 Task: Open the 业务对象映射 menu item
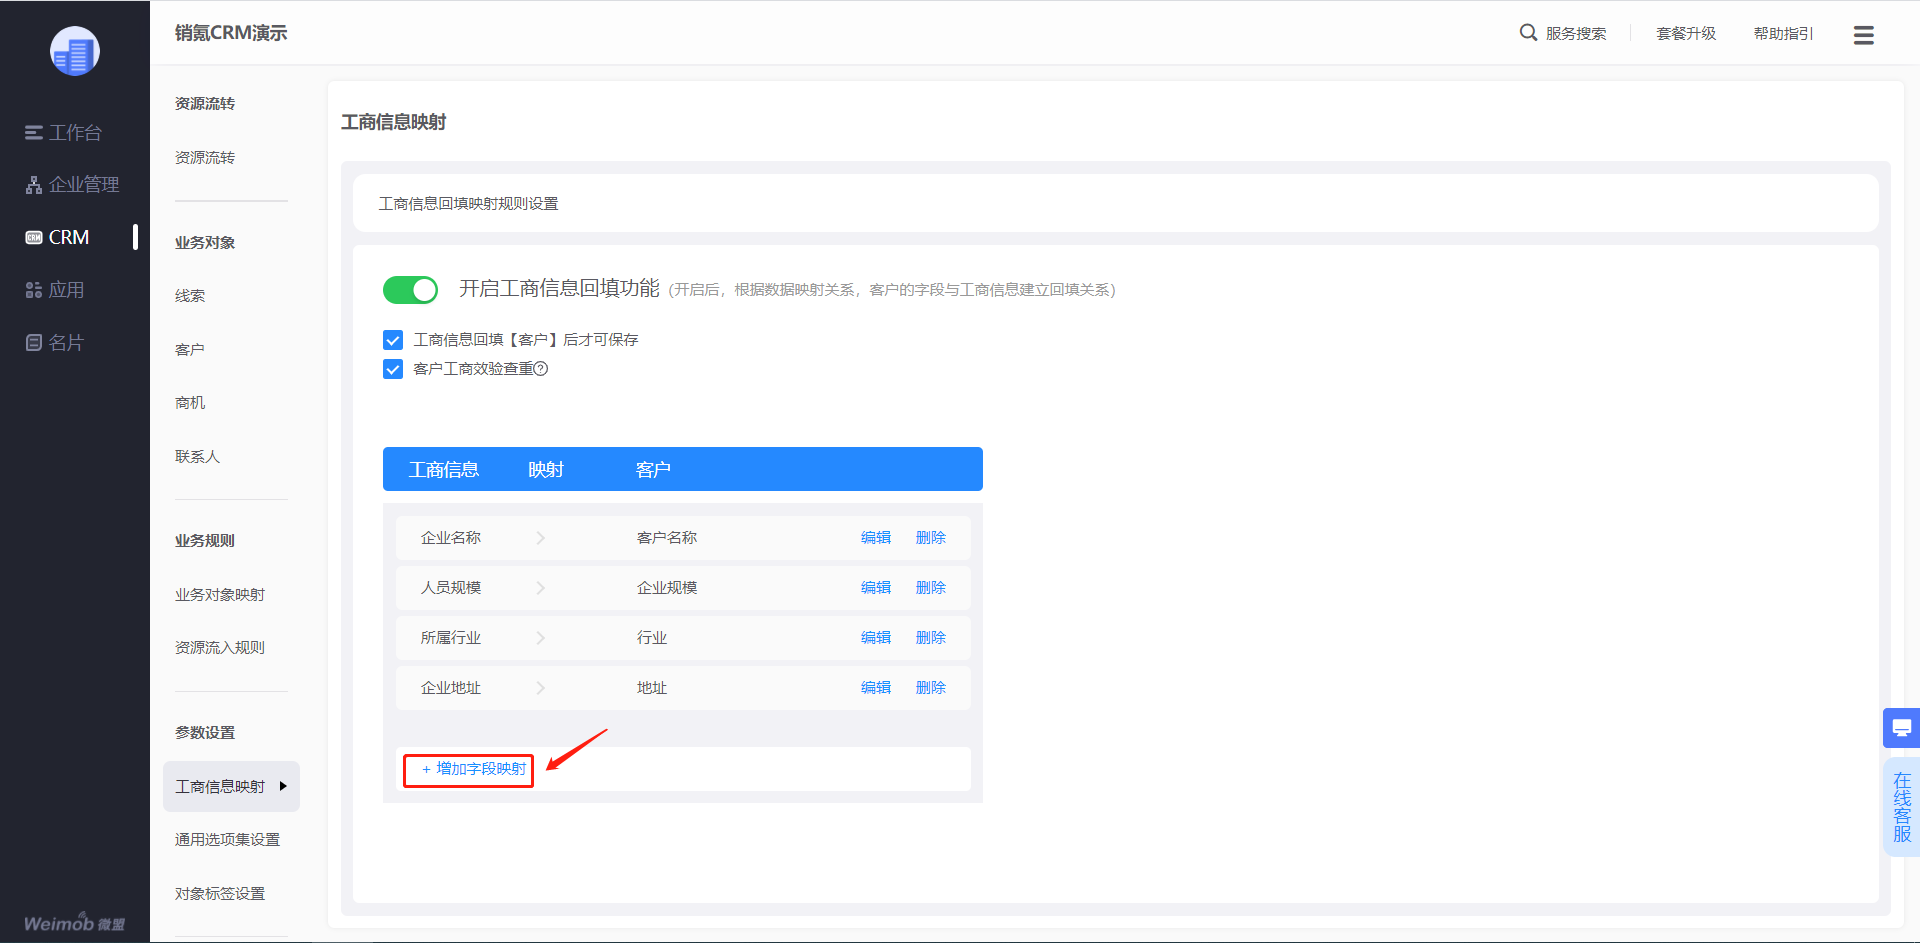tap(220, 595)
